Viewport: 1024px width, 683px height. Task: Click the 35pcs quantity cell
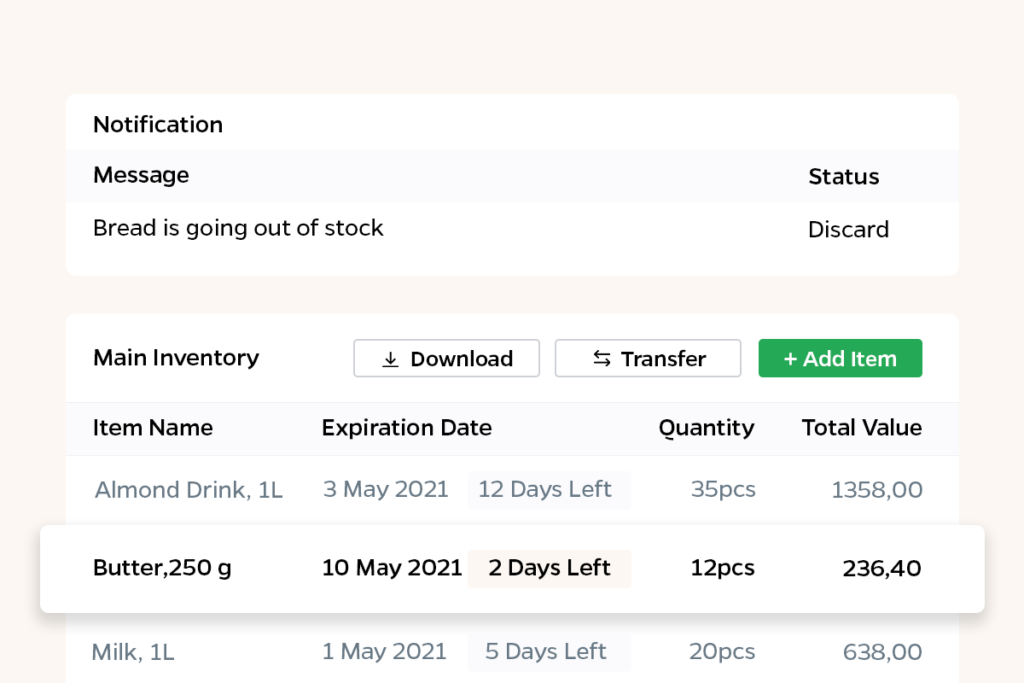tap(723, 490)
